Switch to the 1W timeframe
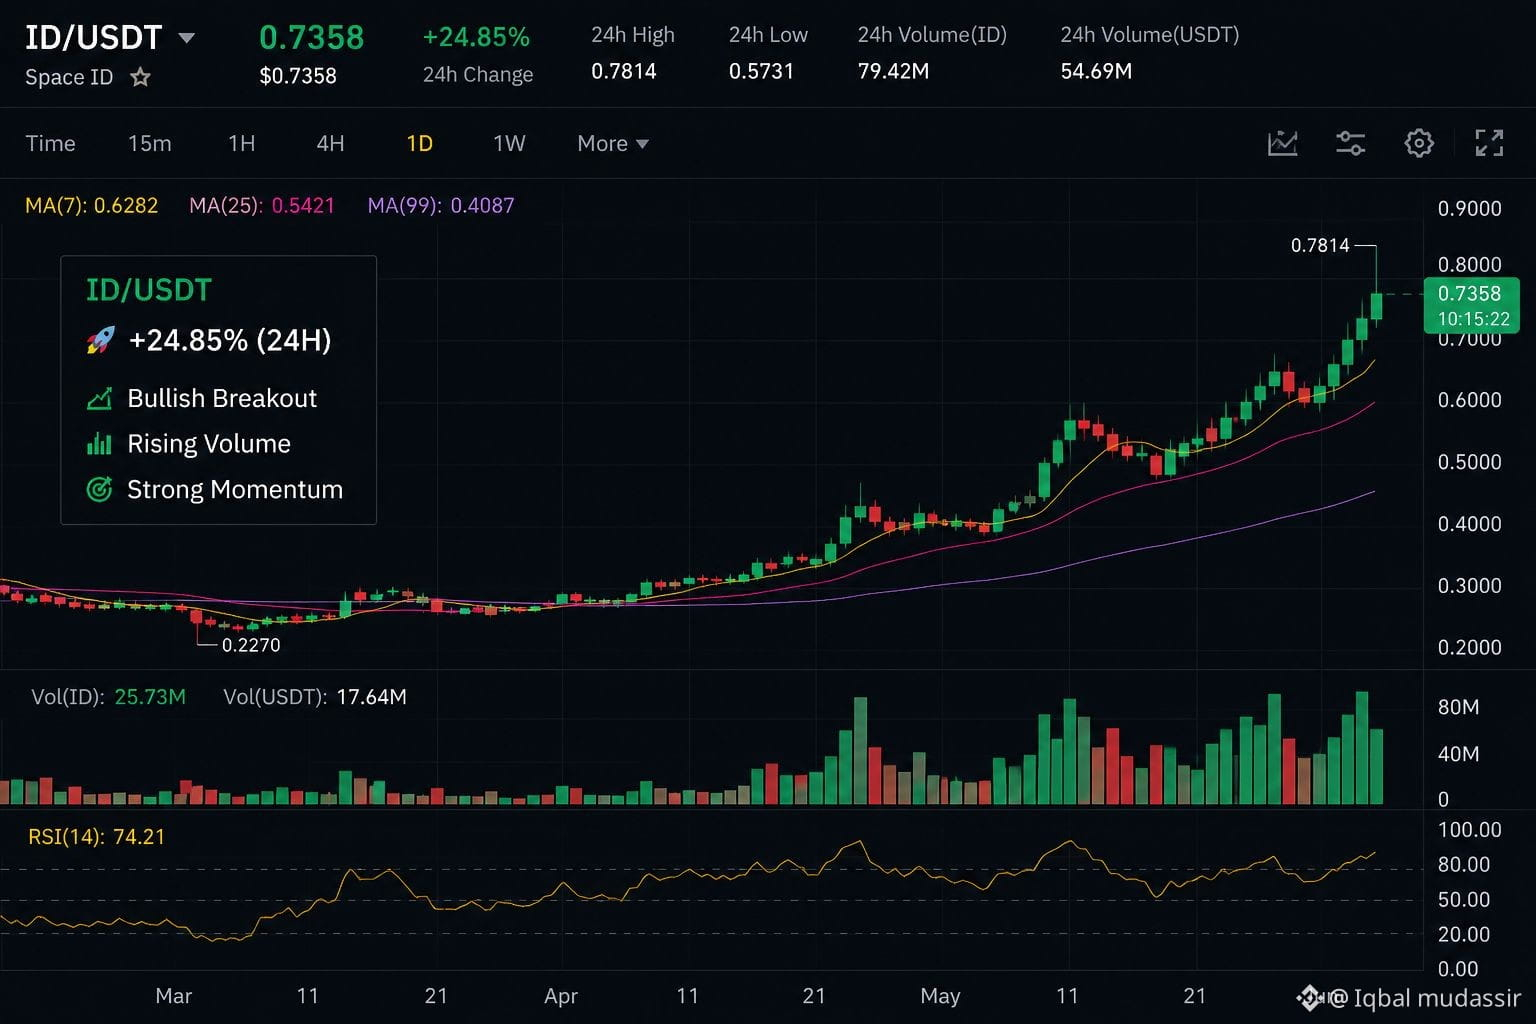This screenshot has width=1536, height=1024. 509,143
